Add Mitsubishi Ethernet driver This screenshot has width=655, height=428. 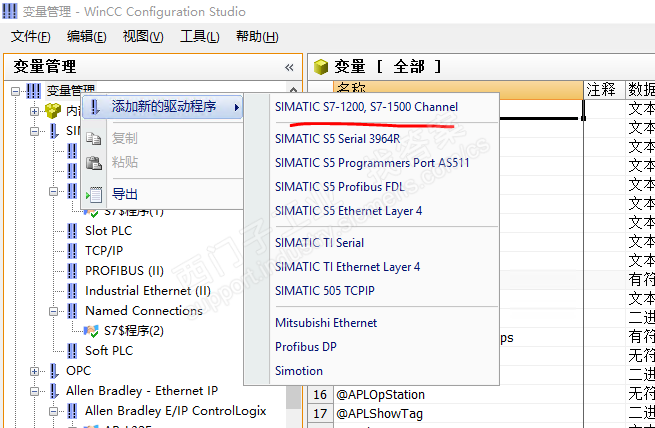coord(326,323)
